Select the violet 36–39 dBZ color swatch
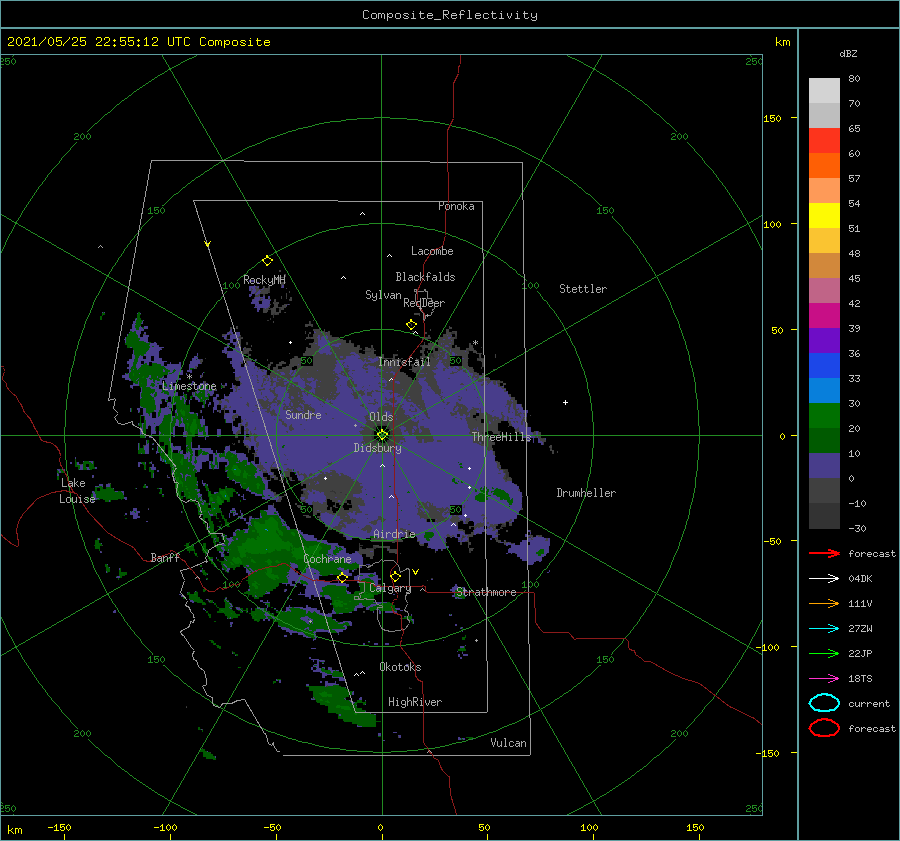The width and height of the screenshot is (900, 841). 824,341
